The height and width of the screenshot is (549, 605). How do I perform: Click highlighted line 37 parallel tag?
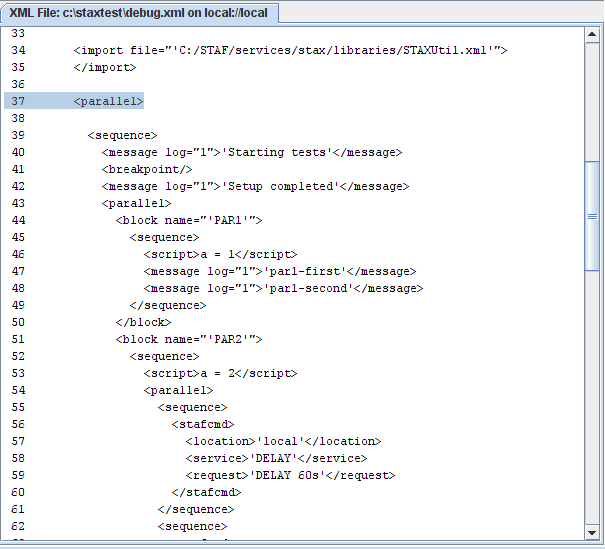tap(108, 101)
